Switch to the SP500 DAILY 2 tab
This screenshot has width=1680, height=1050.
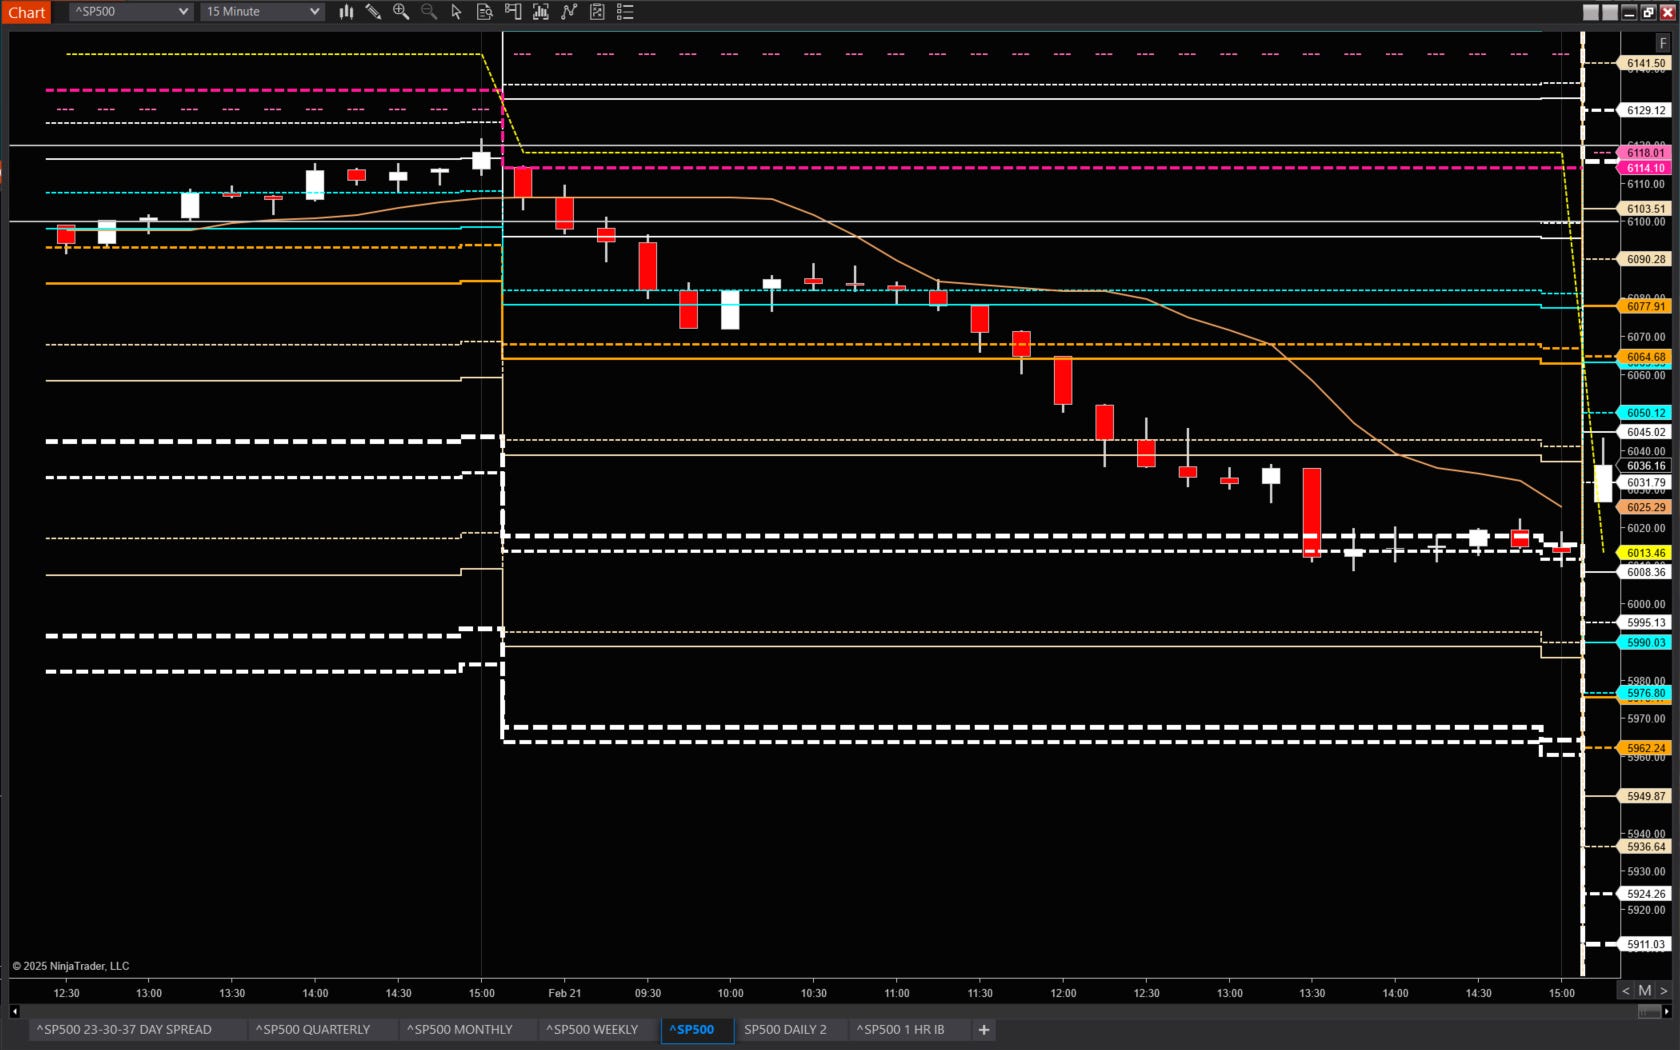pyautogui.click(x=789, y=1029)
